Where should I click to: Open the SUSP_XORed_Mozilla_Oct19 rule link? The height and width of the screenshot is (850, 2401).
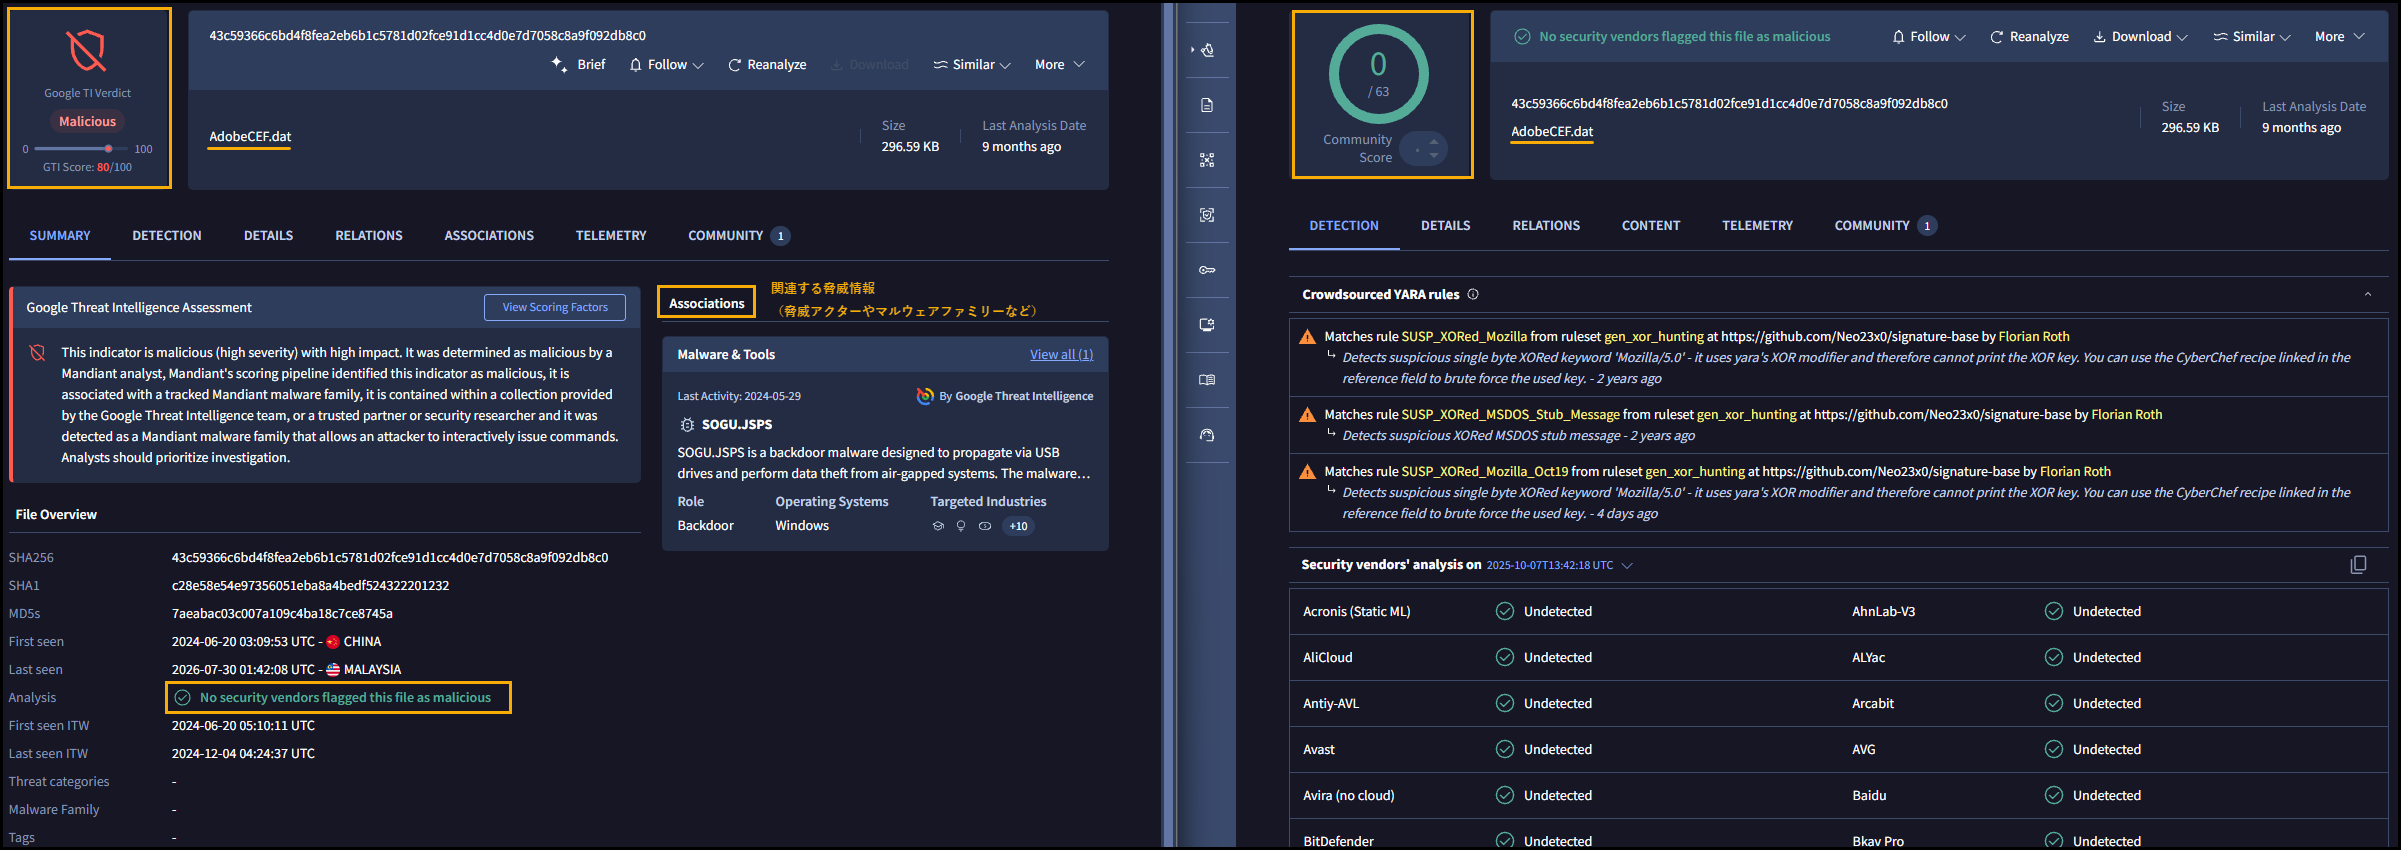pyautogui.click(x=1485, y=472)
